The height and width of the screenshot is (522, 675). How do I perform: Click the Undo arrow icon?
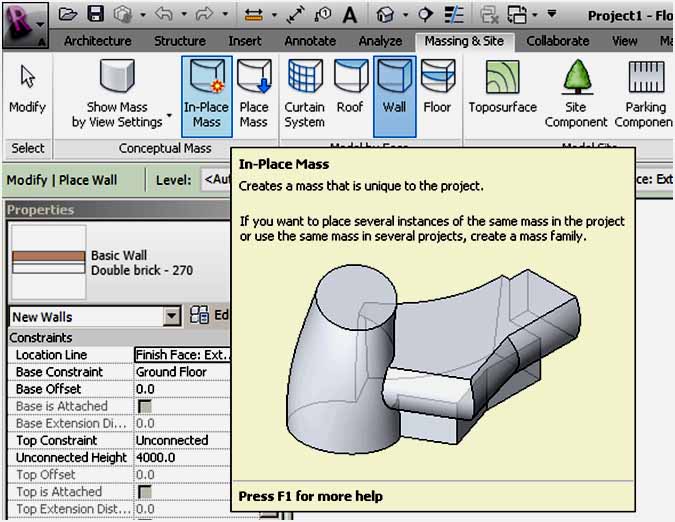(164, 14)
